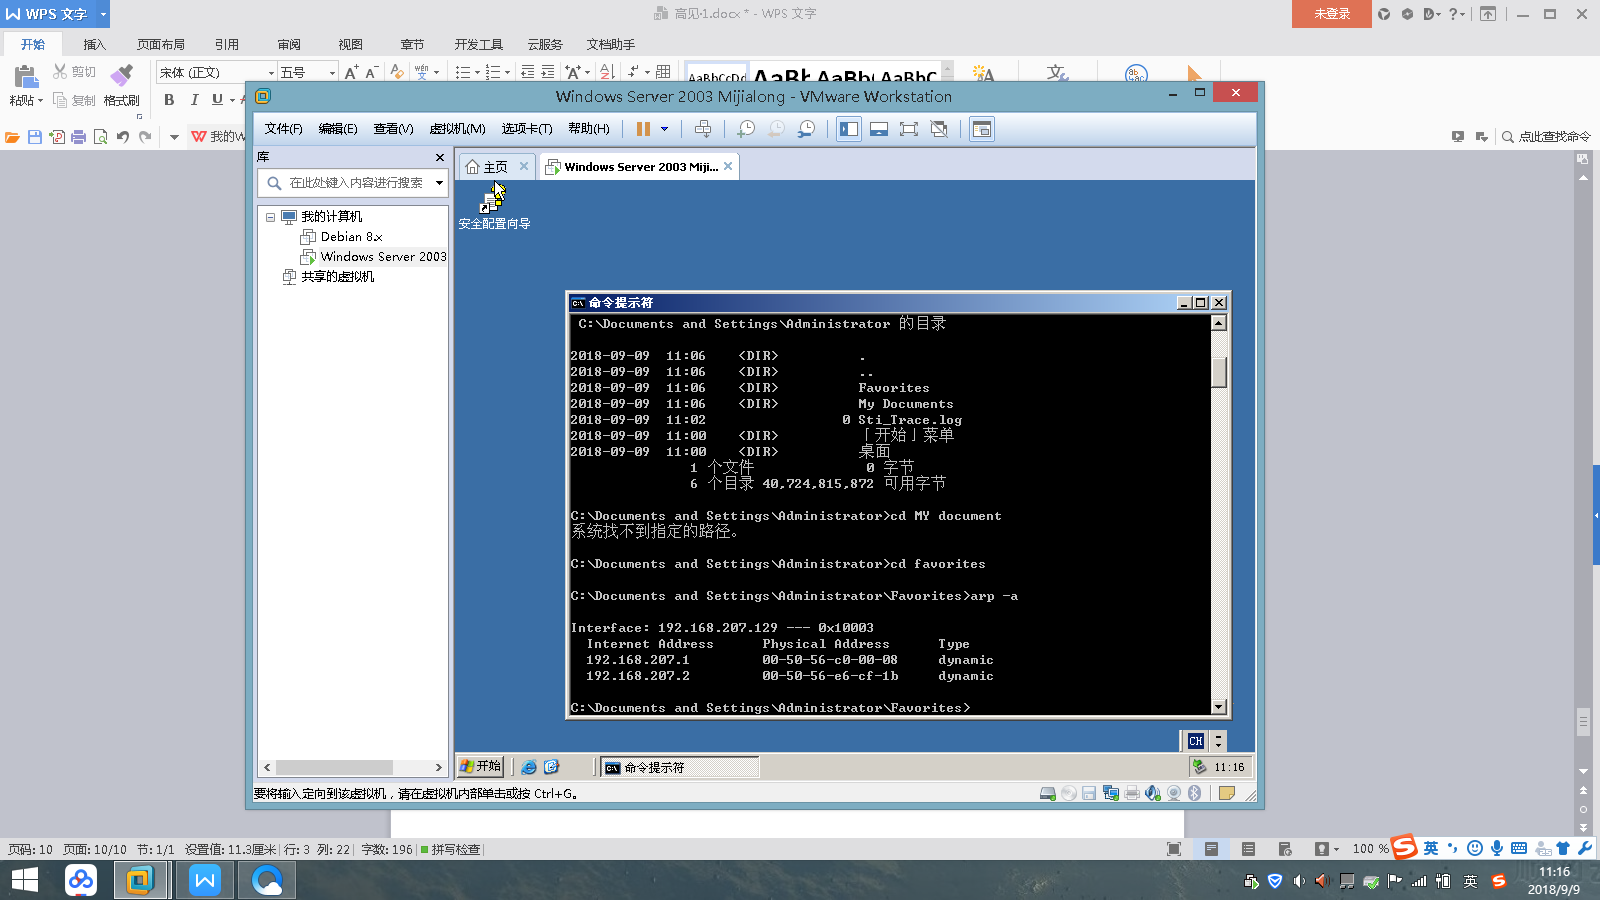Close the Windows Server 2003 VM tab
The width and height of the screenshot is (1600, 900).
coord(728,166)
